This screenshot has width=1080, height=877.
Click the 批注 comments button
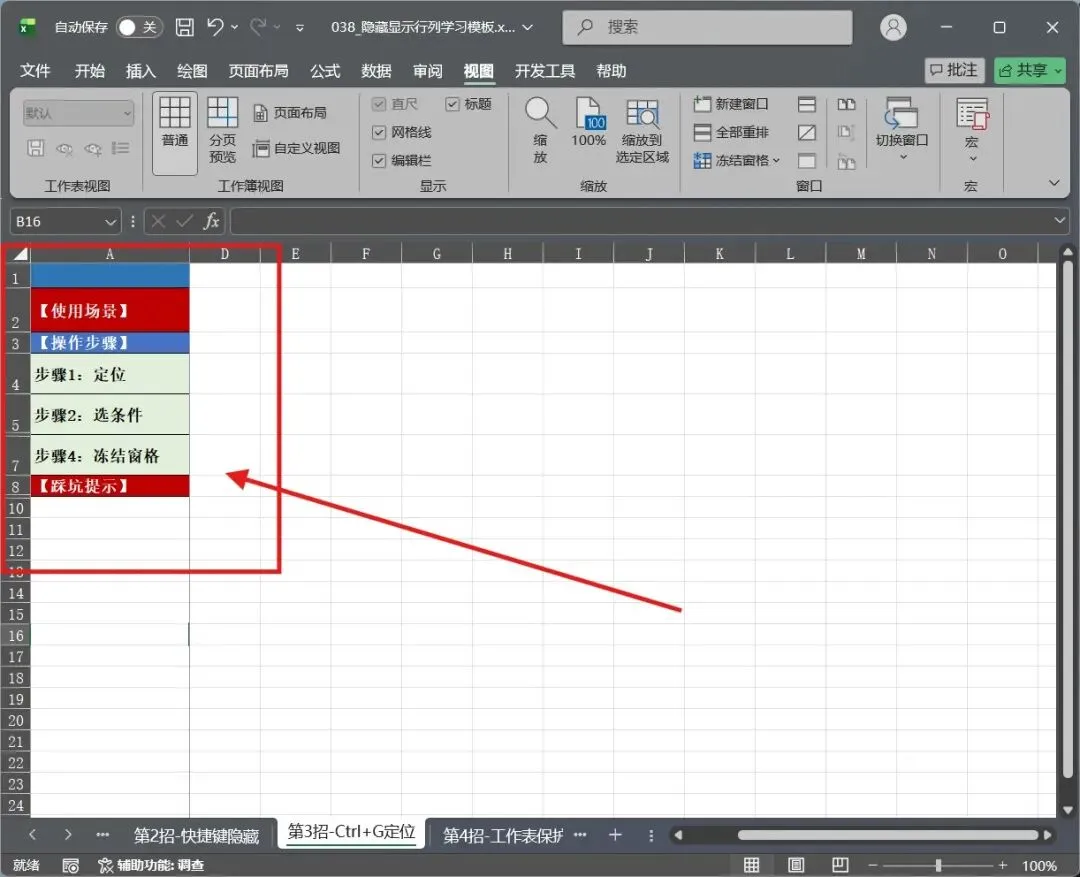coord(954,70)
